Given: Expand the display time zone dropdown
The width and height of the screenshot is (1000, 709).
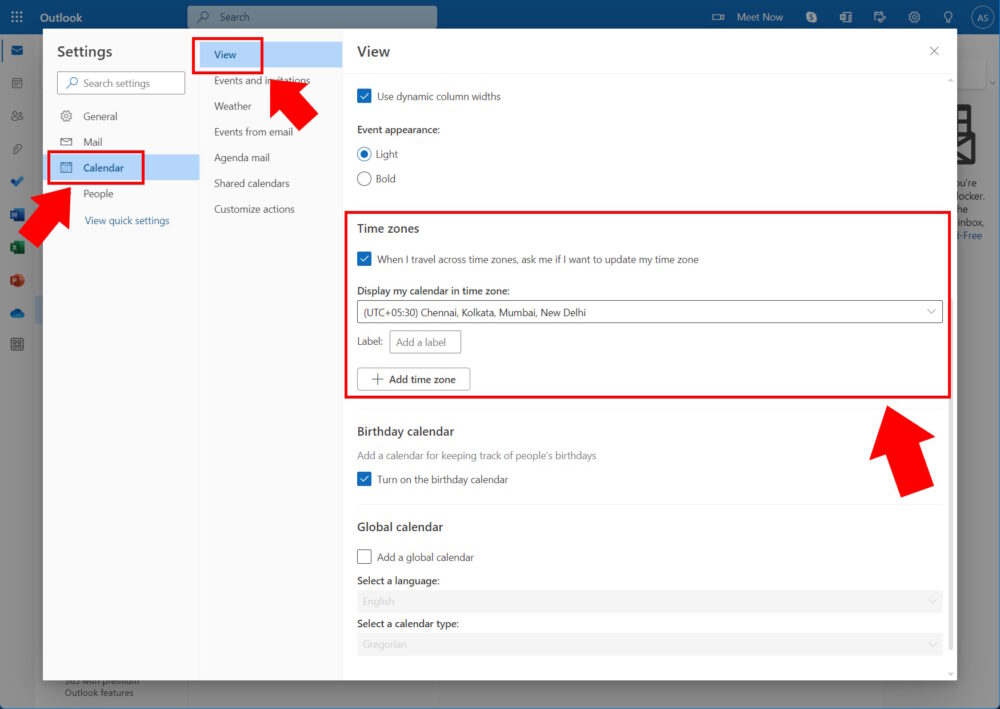Looking at the screenshot, I should (x=649, y=312).
